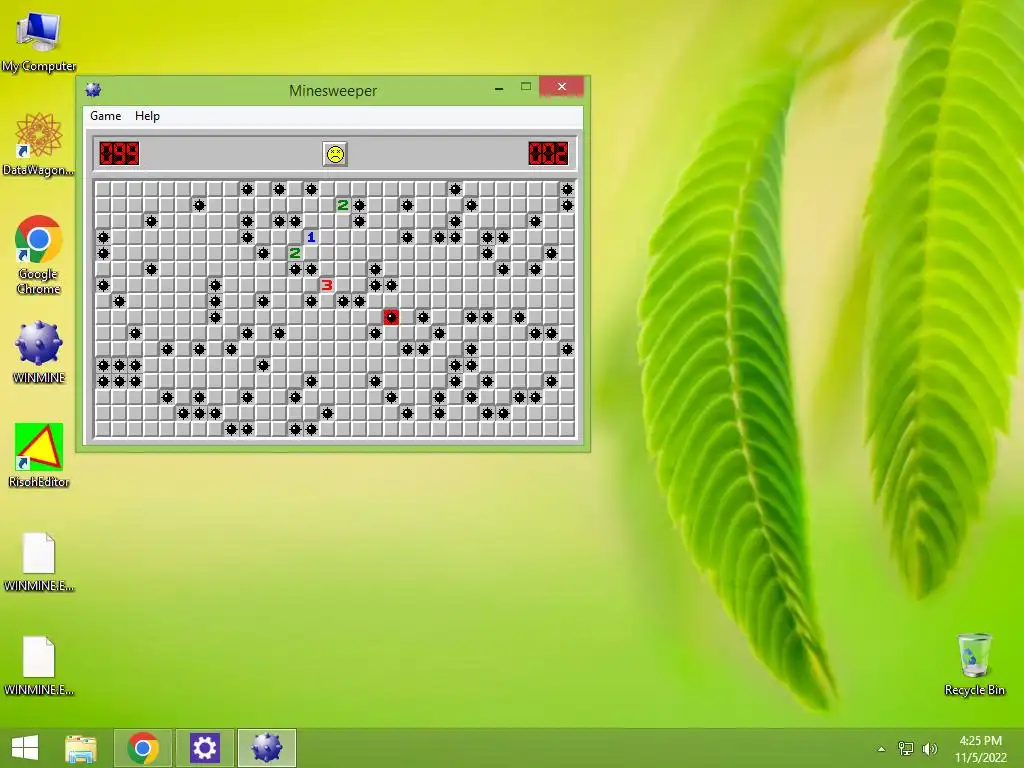The width and height of the screenshot is (1024, 768).
Task: Select the Google Chrome desktop shortcut
Action: (39, 255)
